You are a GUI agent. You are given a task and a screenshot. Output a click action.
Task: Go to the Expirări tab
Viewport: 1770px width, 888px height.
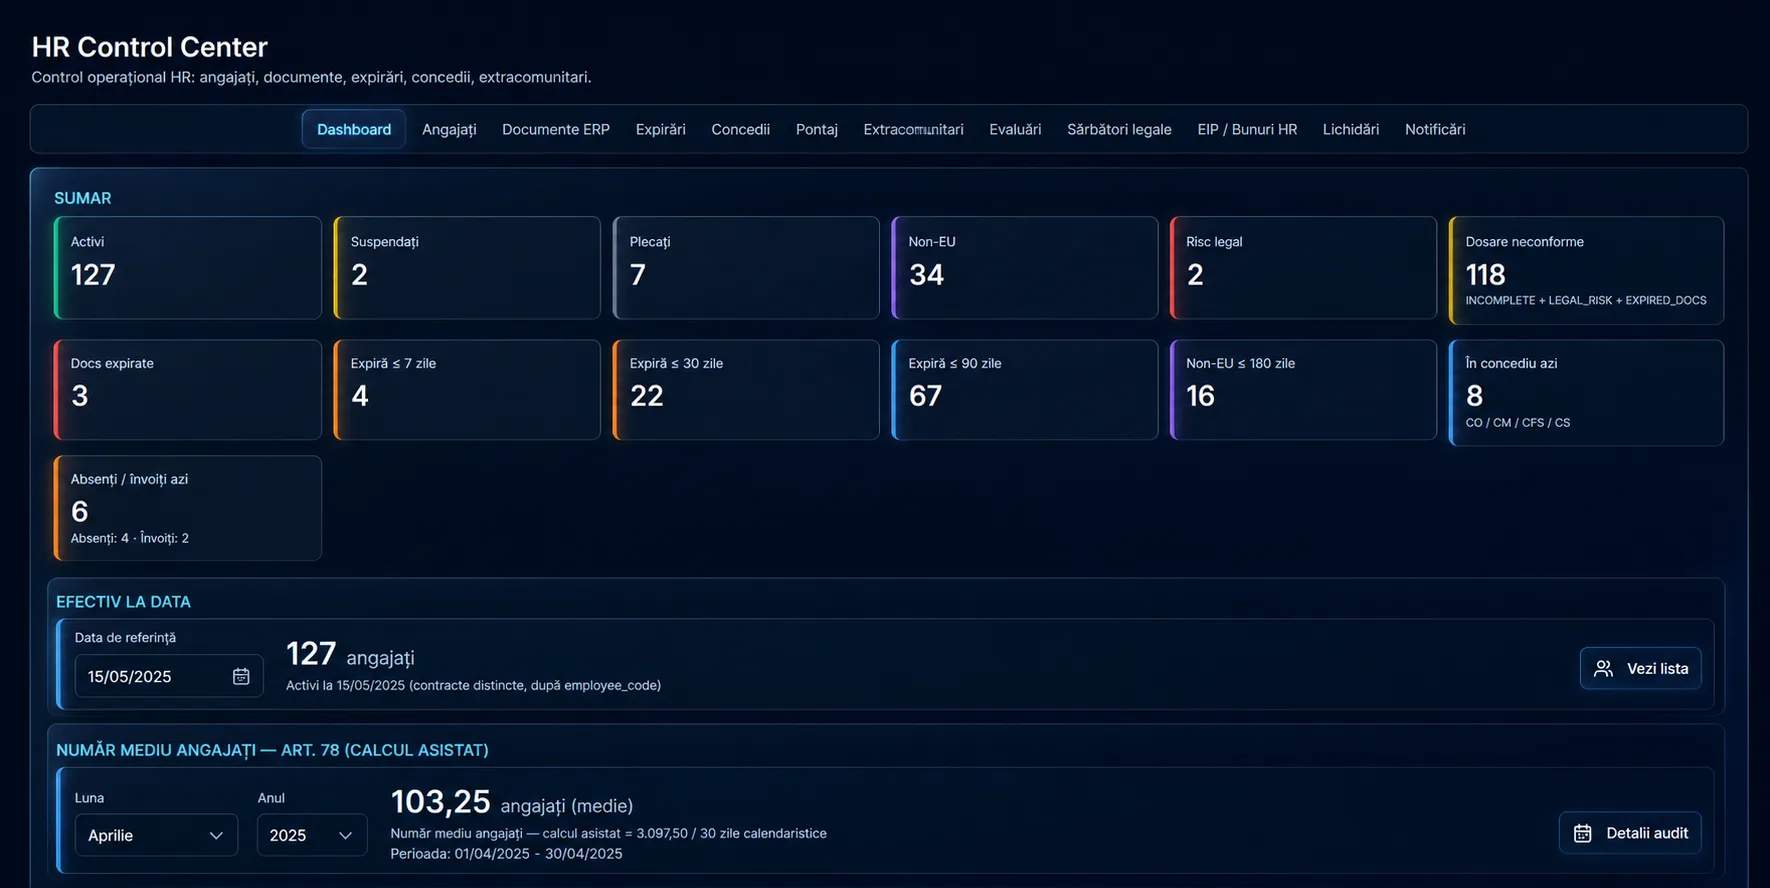click(661, 129)
